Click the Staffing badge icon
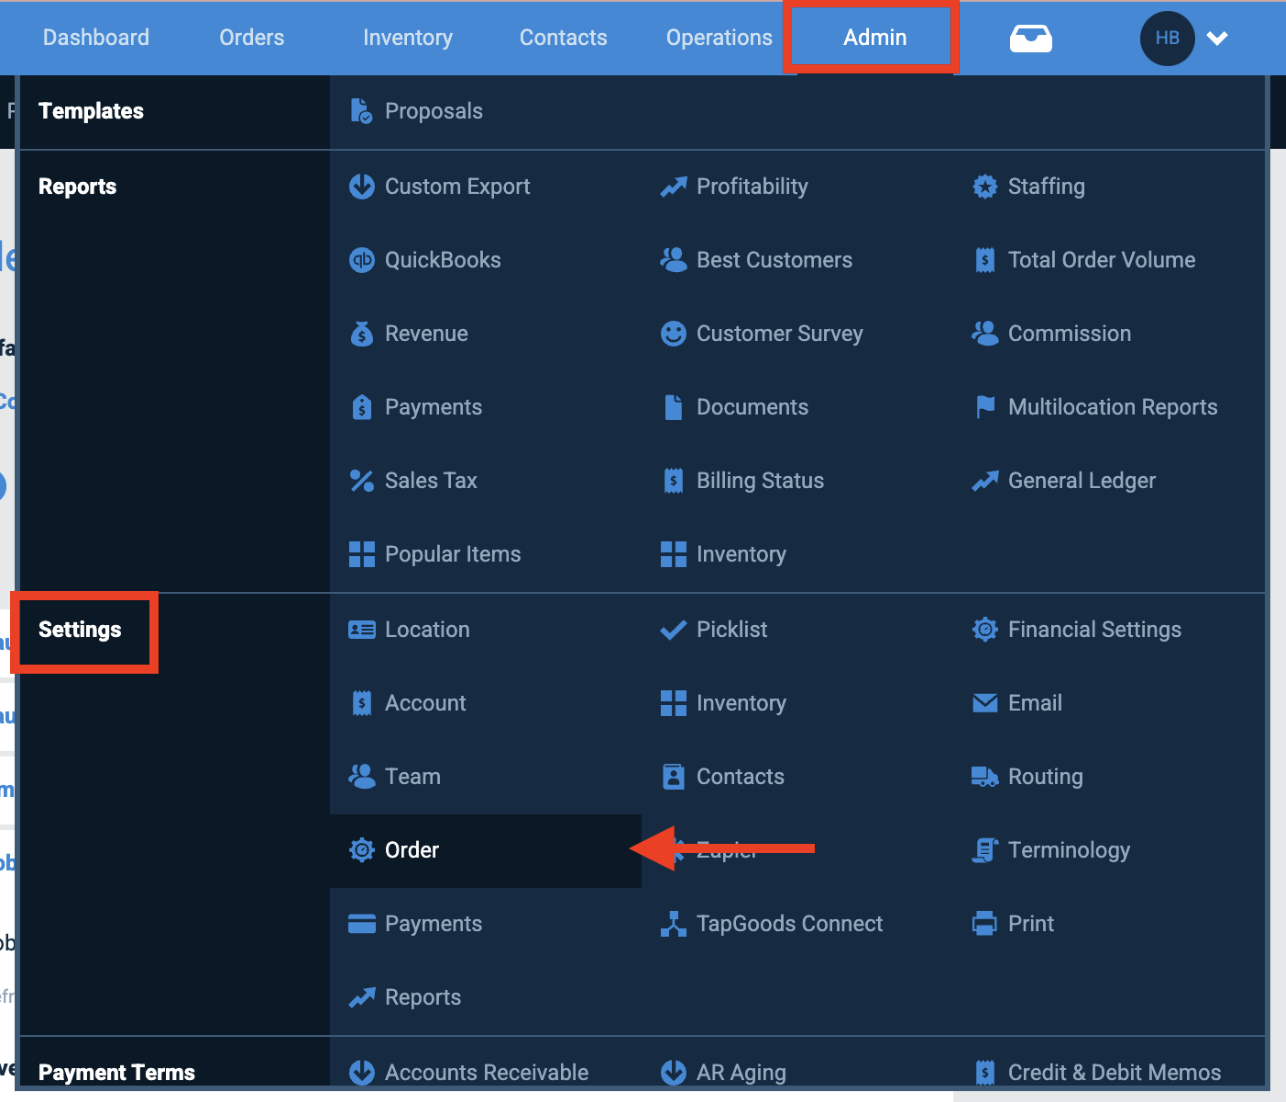 point(985,186)
